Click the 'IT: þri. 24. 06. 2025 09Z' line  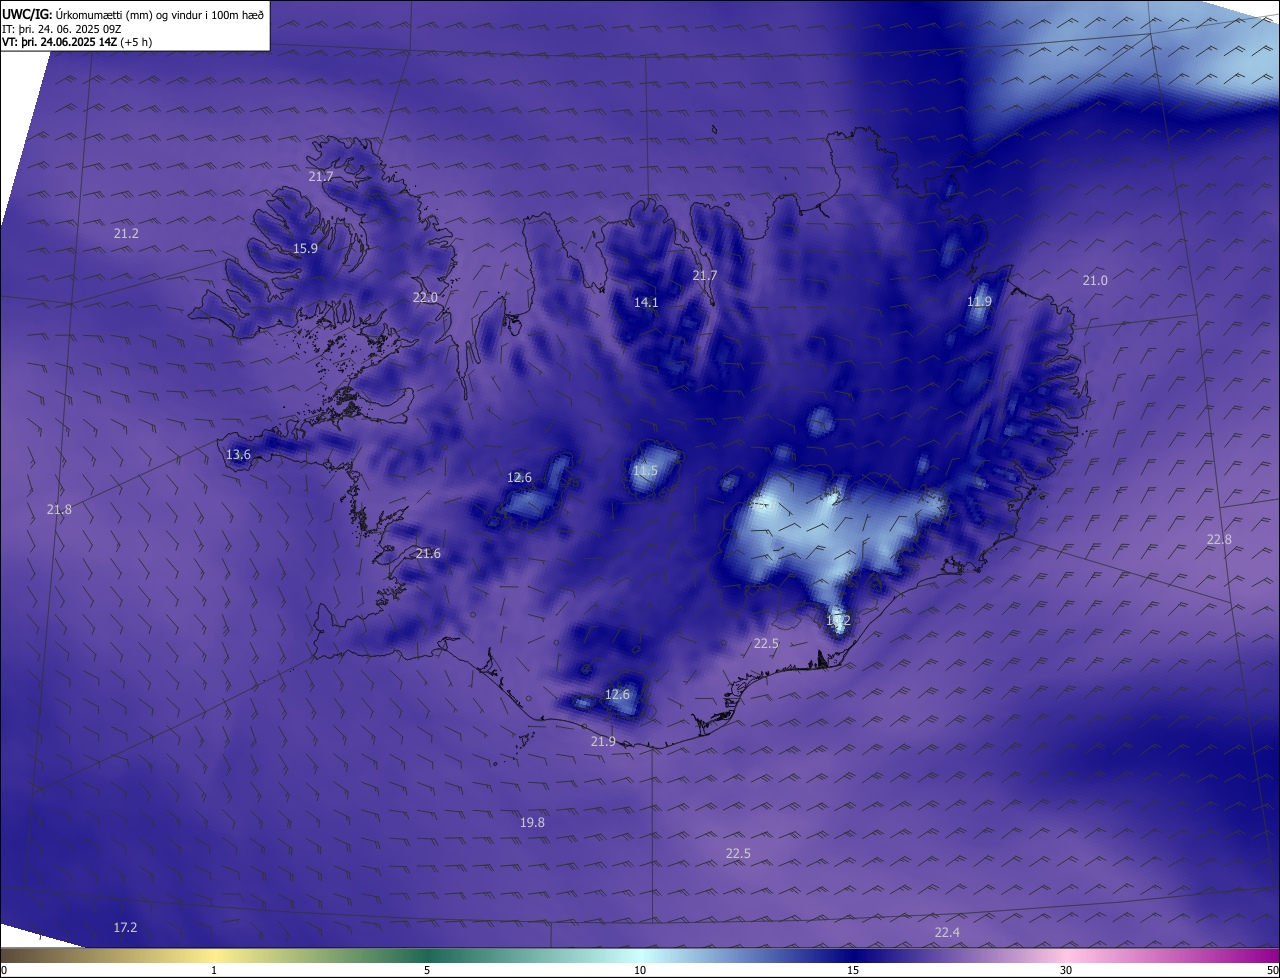[x=62, y=29]
